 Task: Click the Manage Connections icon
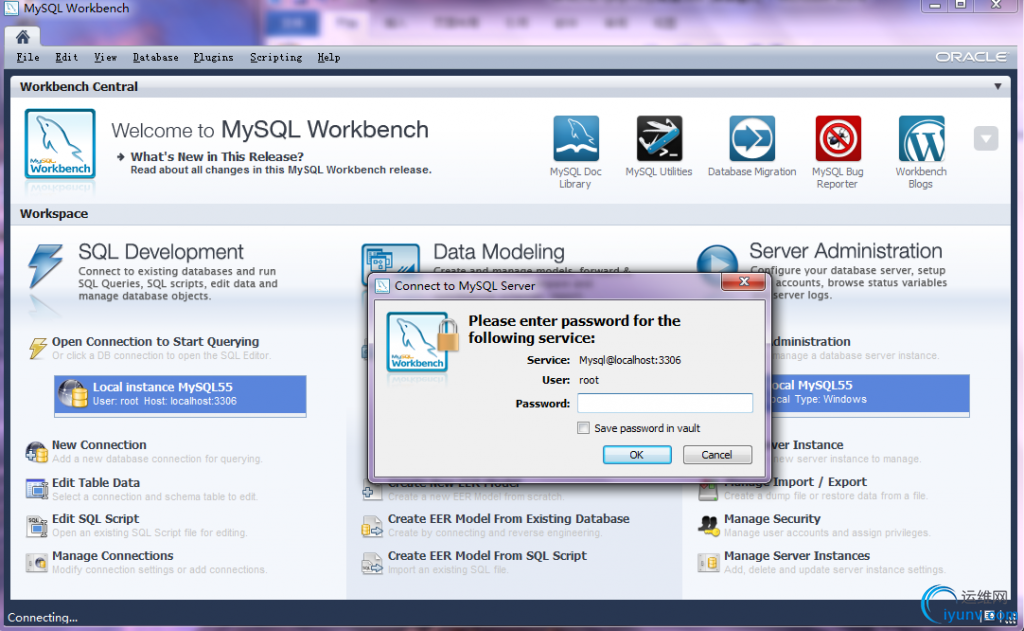point(37,562)
